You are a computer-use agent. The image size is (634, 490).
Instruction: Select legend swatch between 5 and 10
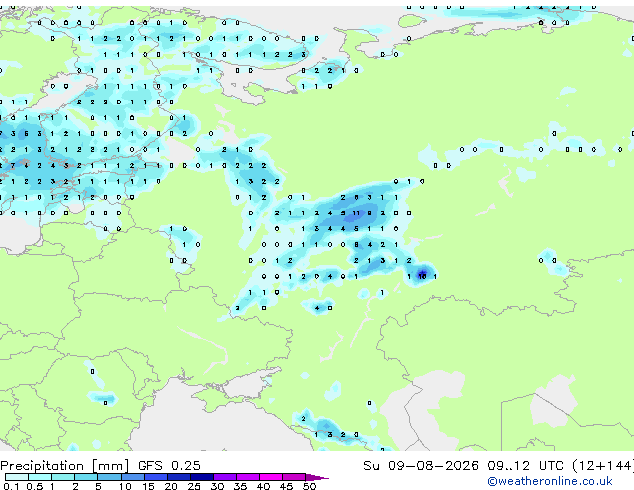click(109, 477)
